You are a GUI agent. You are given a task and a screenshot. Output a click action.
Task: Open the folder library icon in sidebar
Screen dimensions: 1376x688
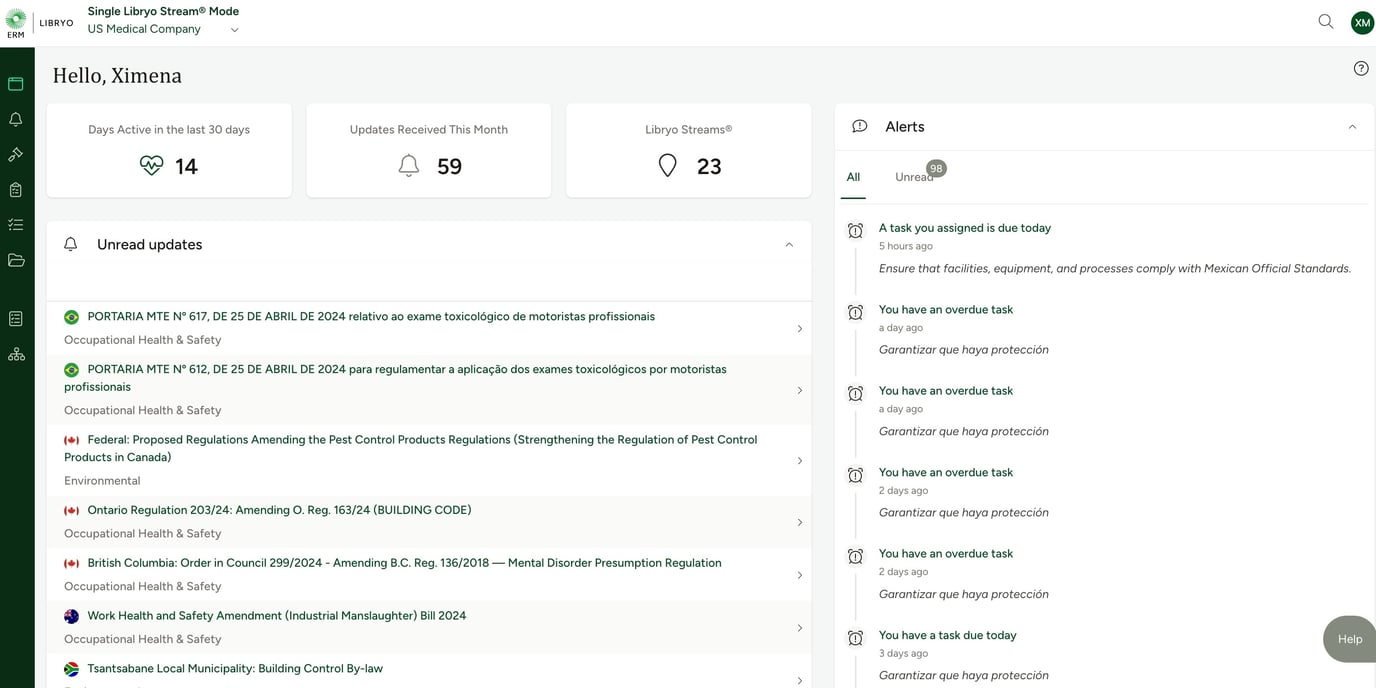pos(15,259)
